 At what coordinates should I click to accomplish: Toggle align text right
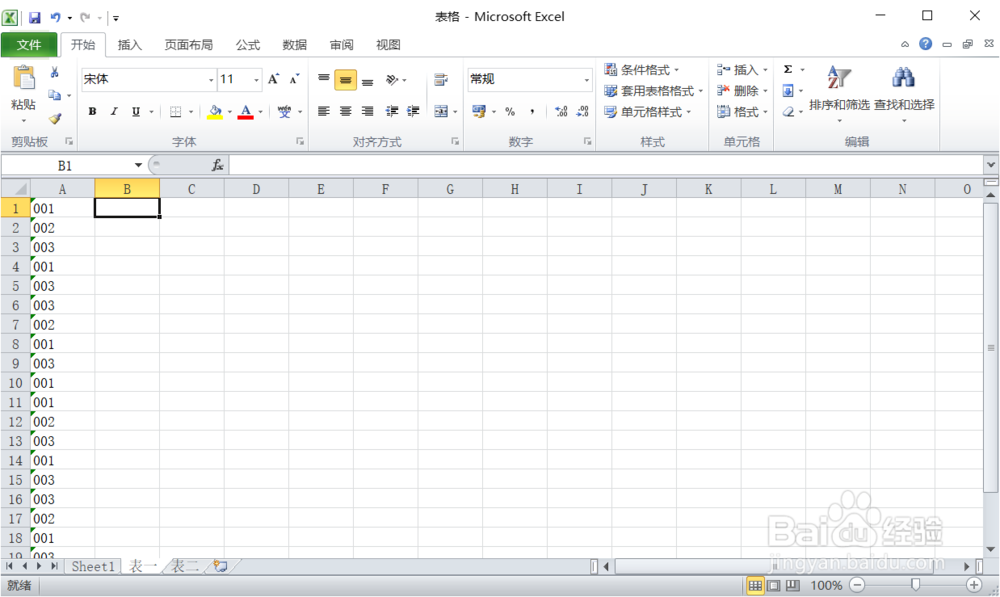367,112
